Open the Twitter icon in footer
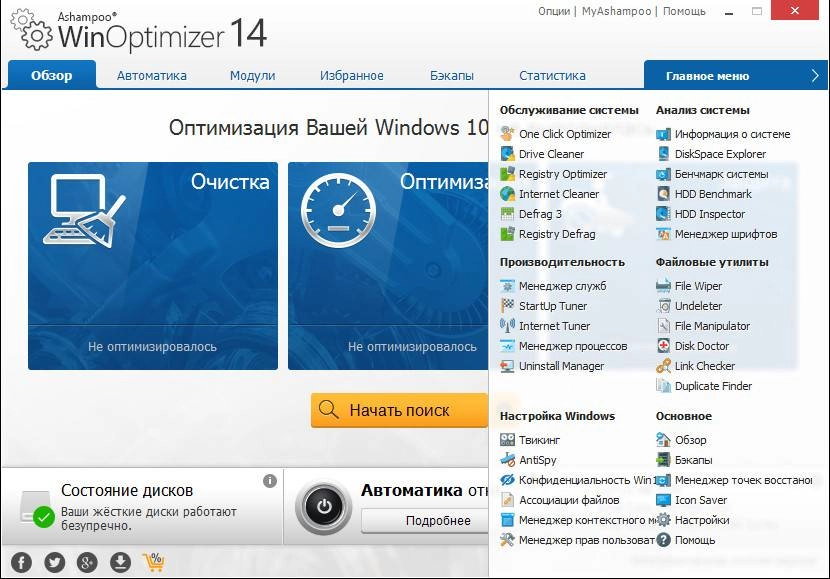Viewport: 830px width, 579px height. (55, 562)
